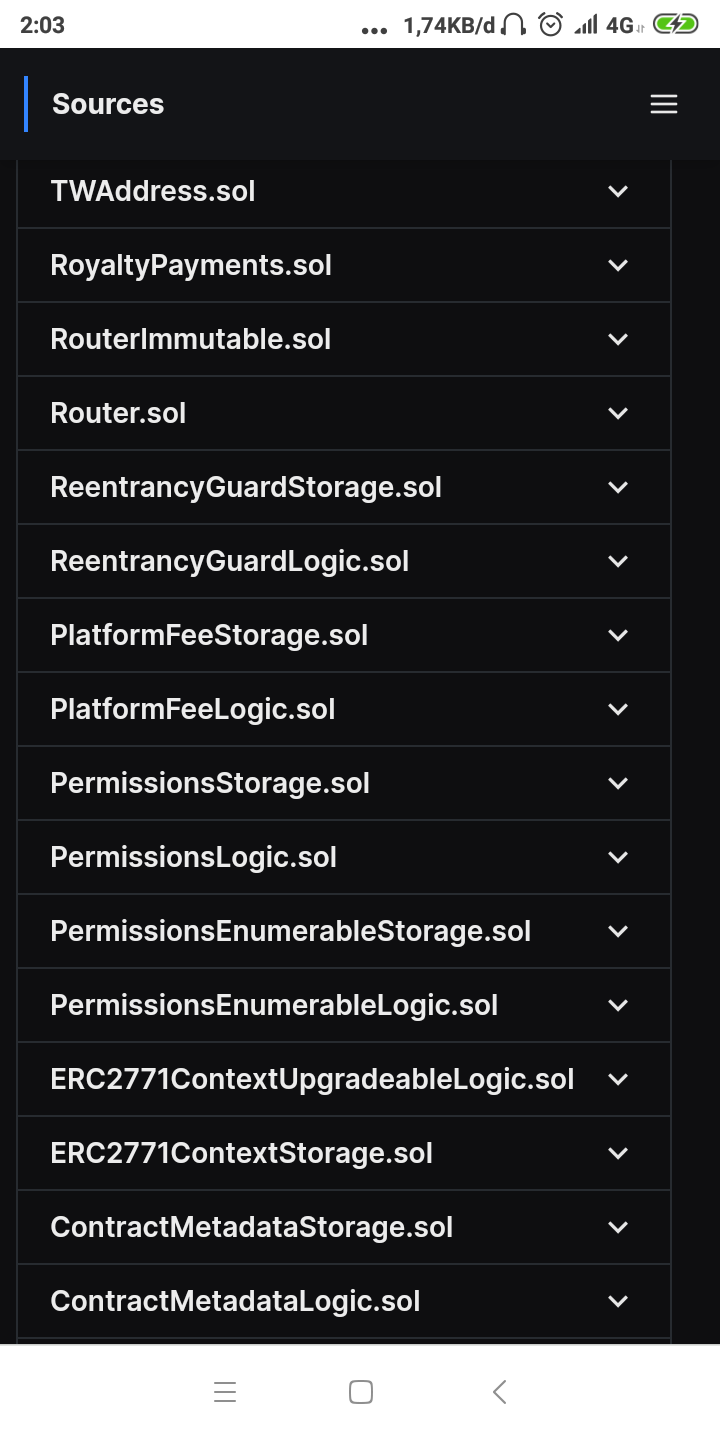
Task: Open PermissionsStorage.sol source entry
Action: pyautogui.click(x=210, y=783)
